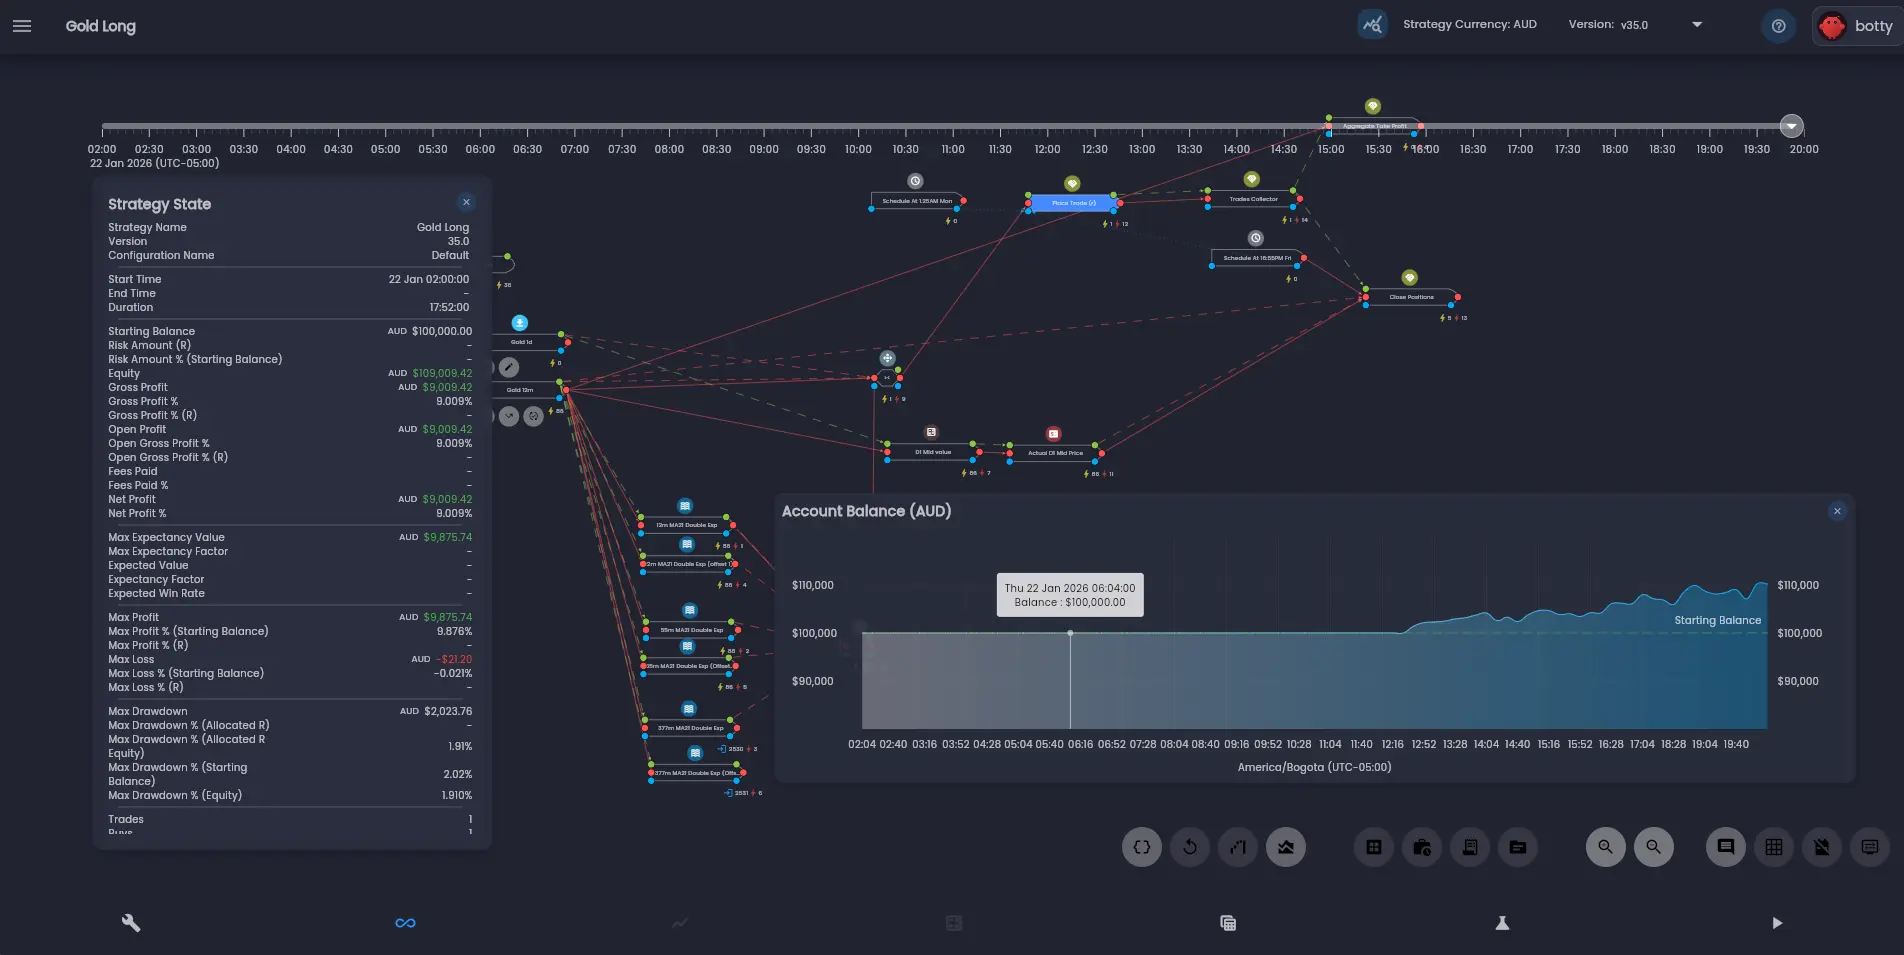Toggle the comments speech bubble button
1904x955 pixels.
tap(1726, 847)
